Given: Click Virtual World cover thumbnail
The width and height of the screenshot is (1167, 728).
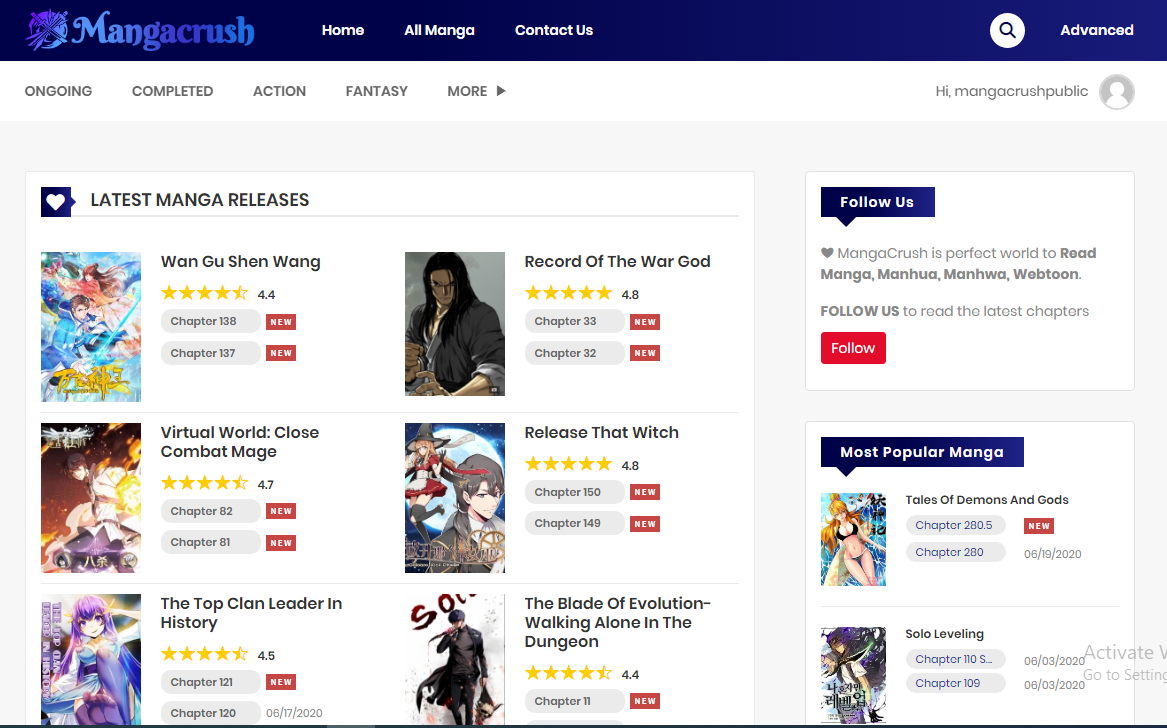Looking at the screenshot, I should 91,498.
